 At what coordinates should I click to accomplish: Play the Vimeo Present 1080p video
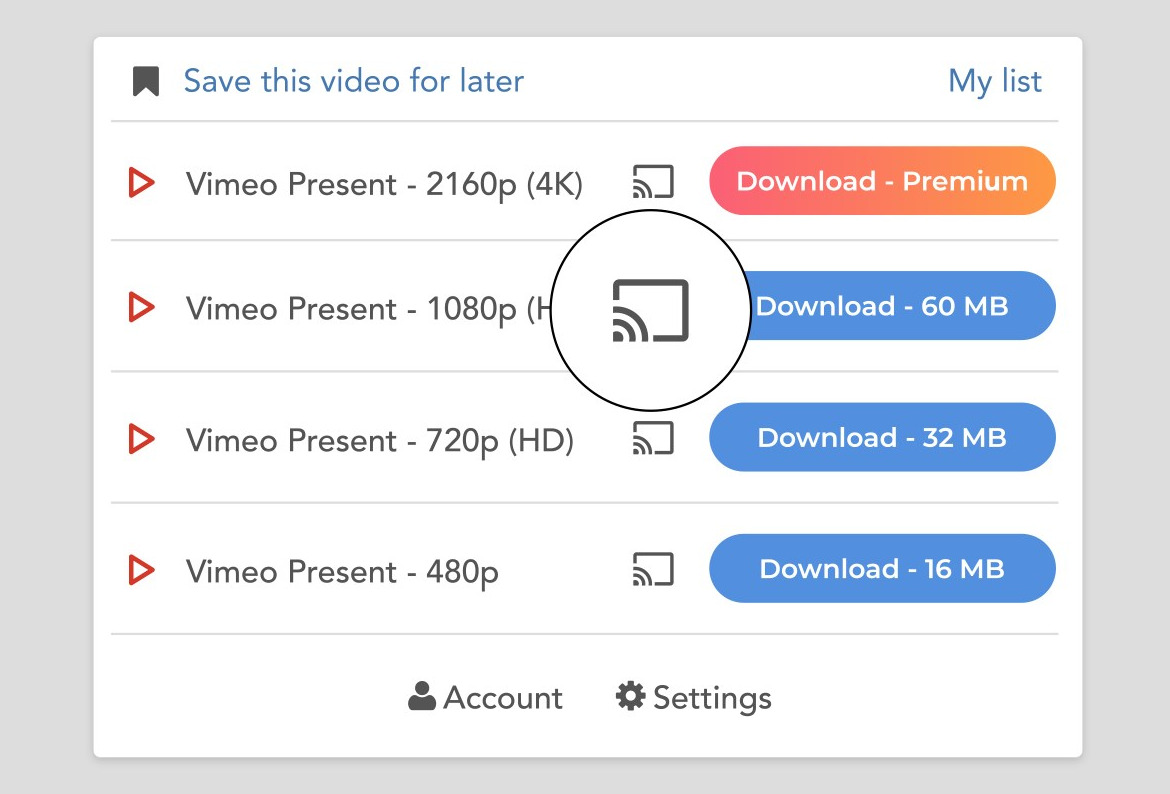[142, 307]
